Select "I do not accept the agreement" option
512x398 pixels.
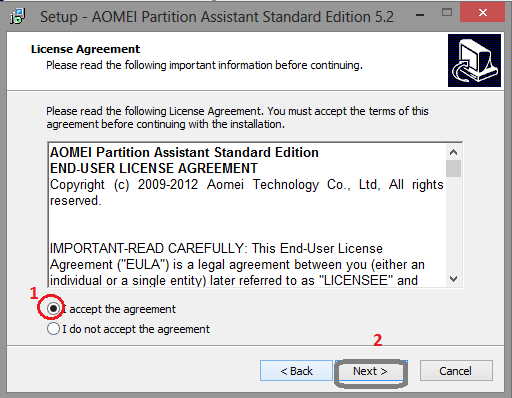53,329
